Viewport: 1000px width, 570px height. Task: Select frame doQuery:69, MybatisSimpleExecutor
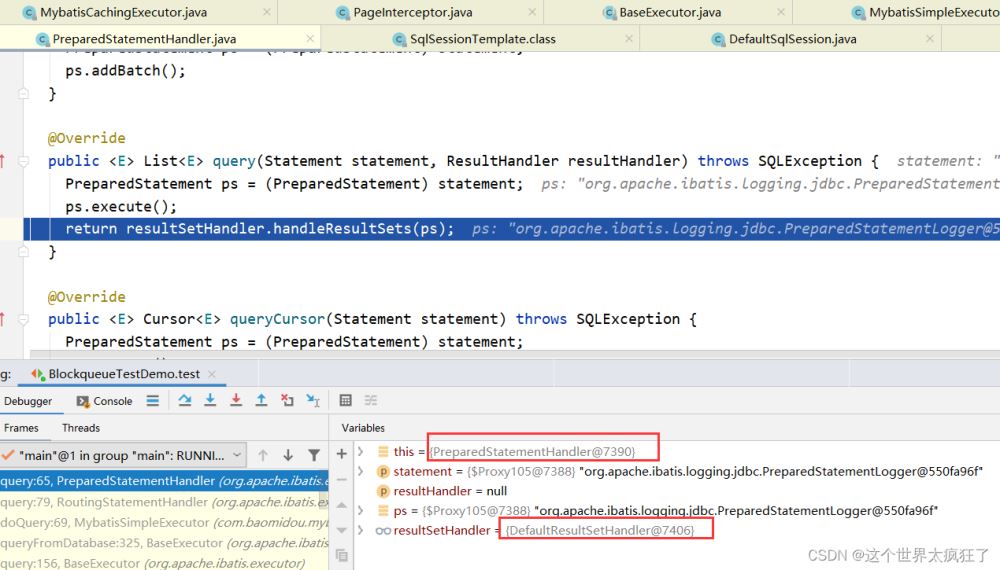(164, 522)
